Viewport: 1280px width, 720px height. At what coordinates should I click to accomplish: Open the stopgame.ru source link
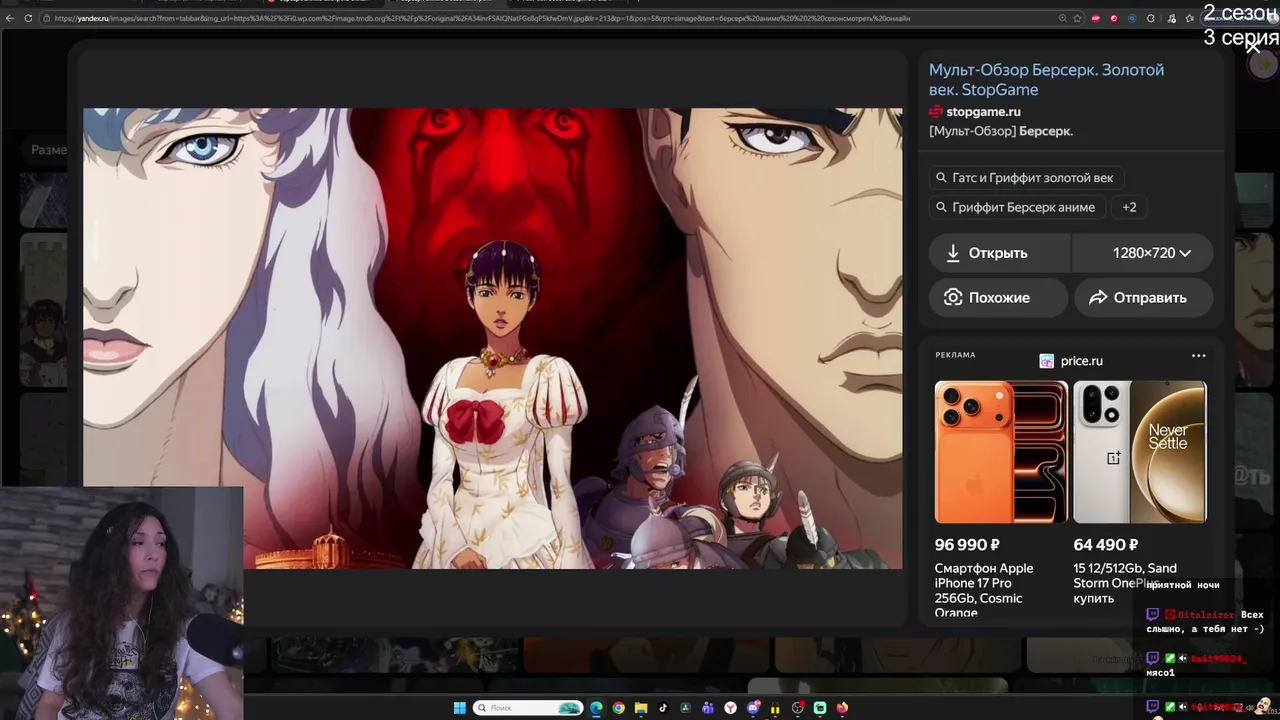click(983, 112)
